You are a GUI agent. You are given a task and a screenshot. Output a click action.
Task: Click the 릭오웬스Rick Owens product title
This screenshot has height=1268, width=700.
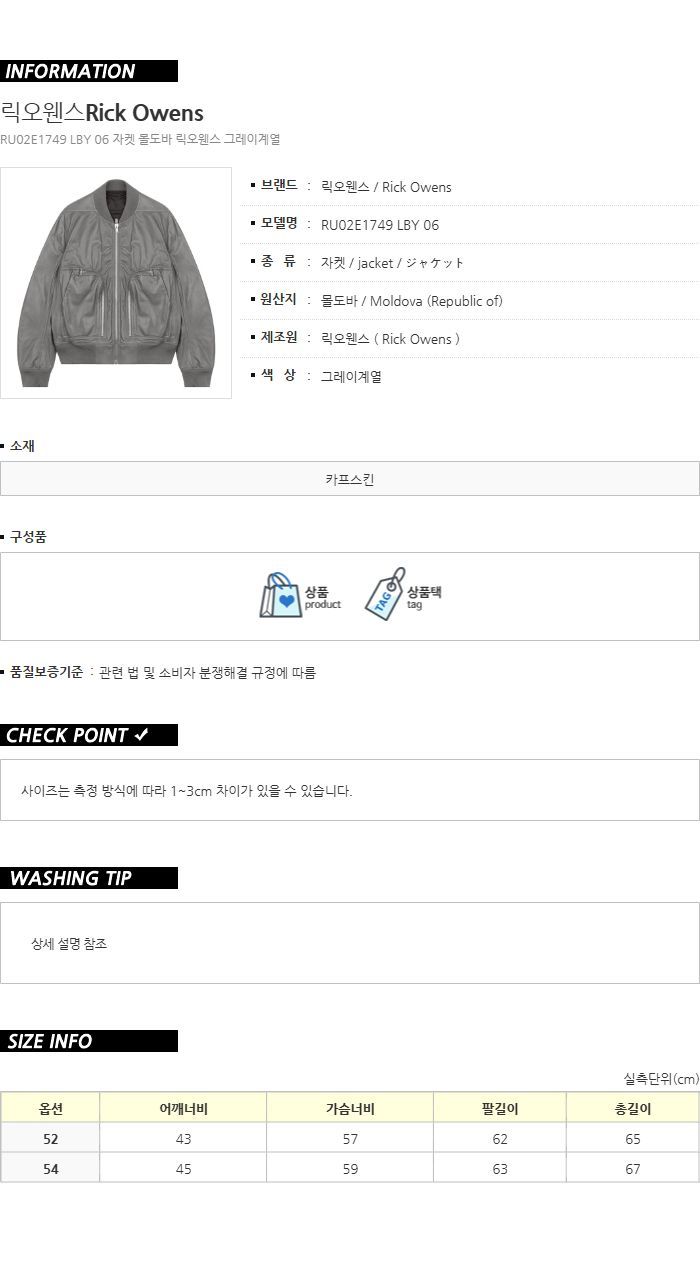[102, 112]
